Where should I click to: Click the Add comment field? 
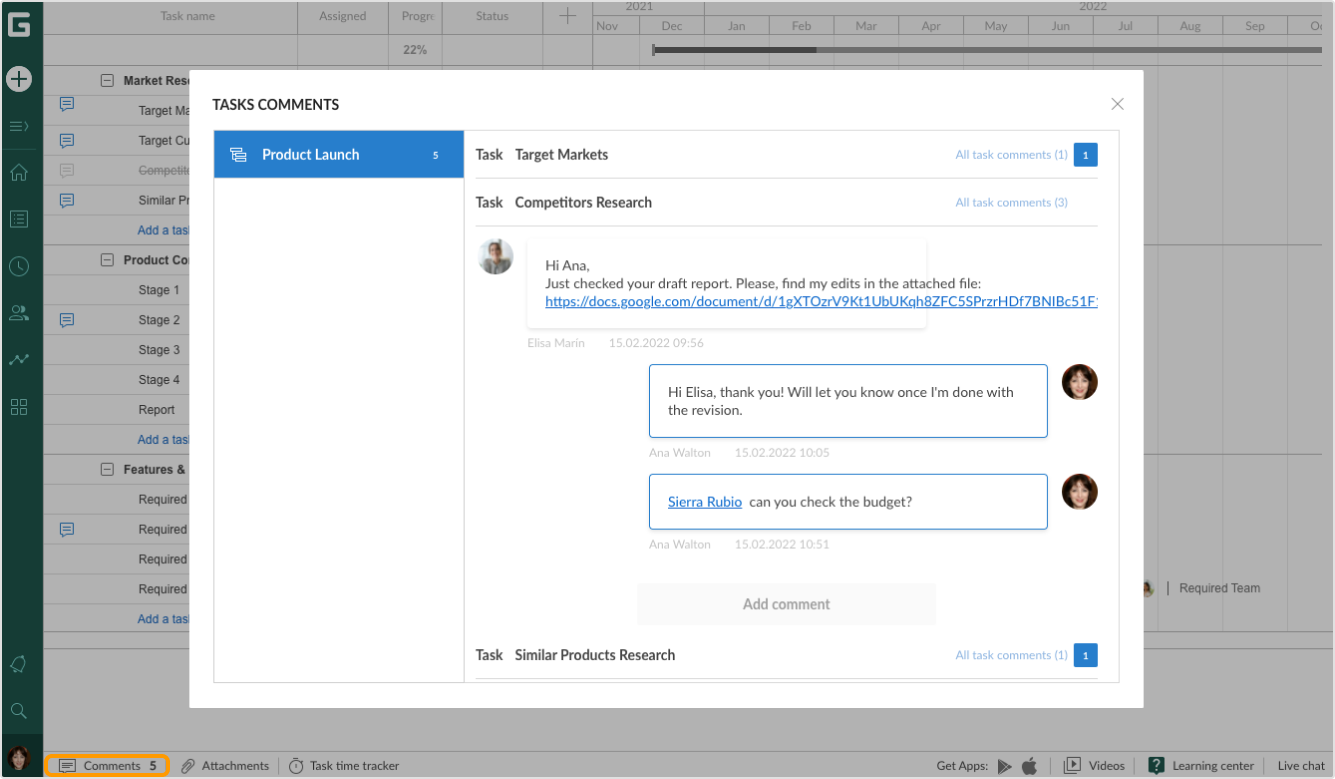point(786,604)
